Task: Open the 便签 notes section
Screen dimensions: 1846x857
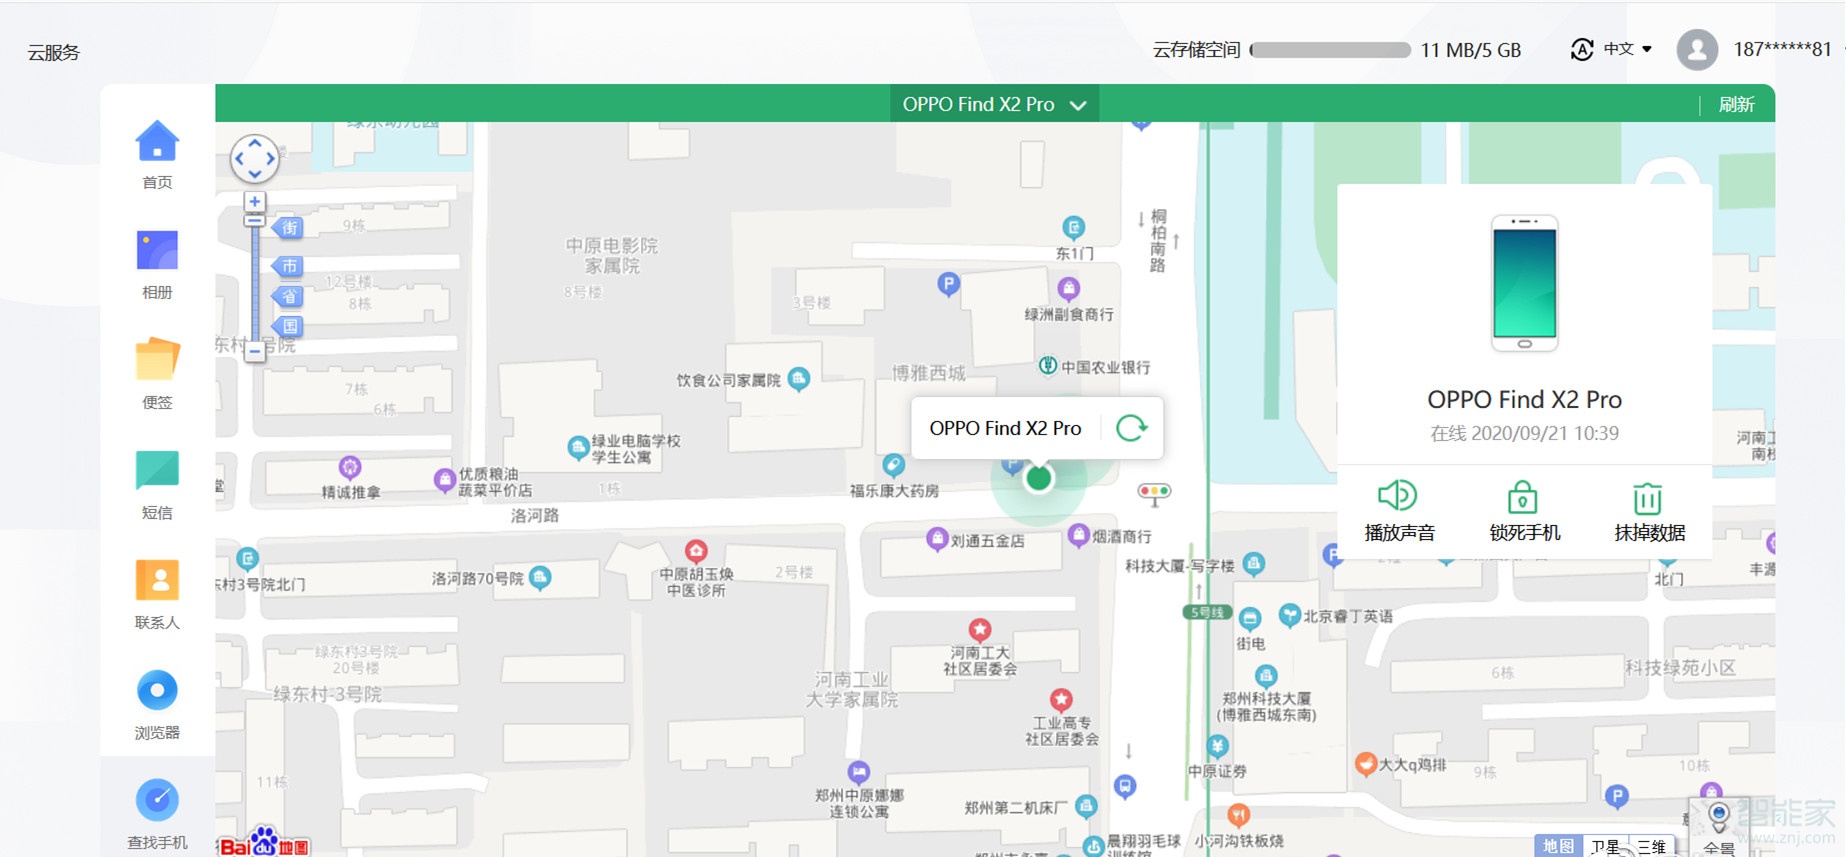Action: coord(157,360)
